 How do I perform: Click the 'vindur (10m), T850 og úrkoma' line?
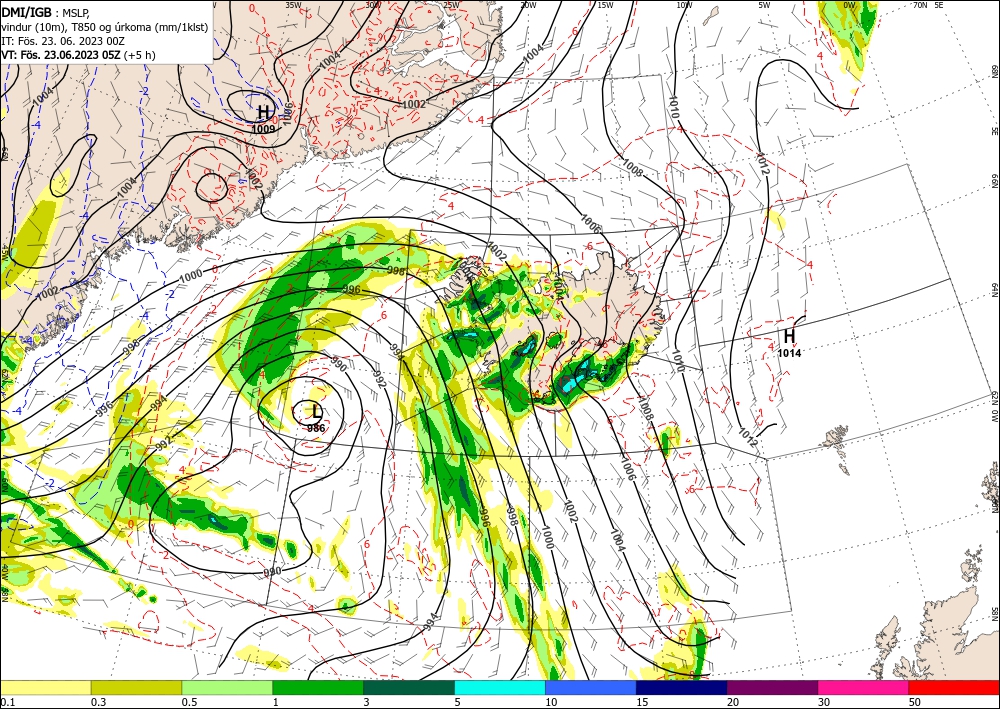click(x=104, y=27)
